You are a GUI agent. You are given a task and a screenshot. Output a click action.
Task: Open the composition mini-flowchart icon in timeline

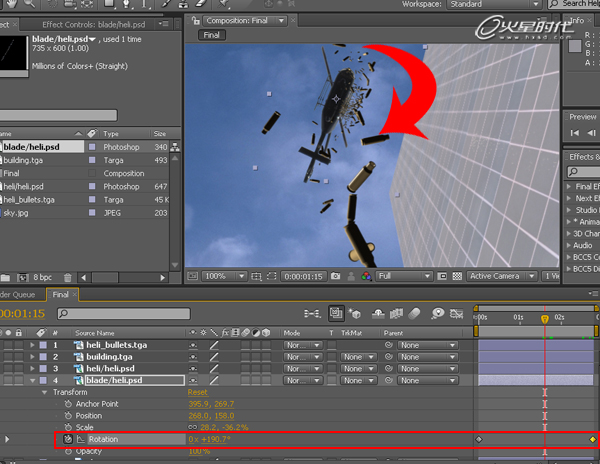coord(312,314)
